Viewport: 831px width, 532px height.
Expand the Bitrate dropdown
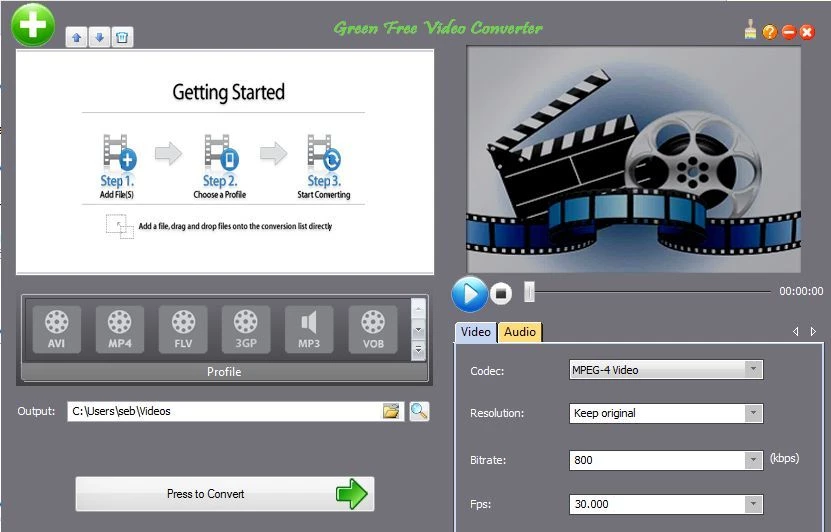tap(752, 460)
